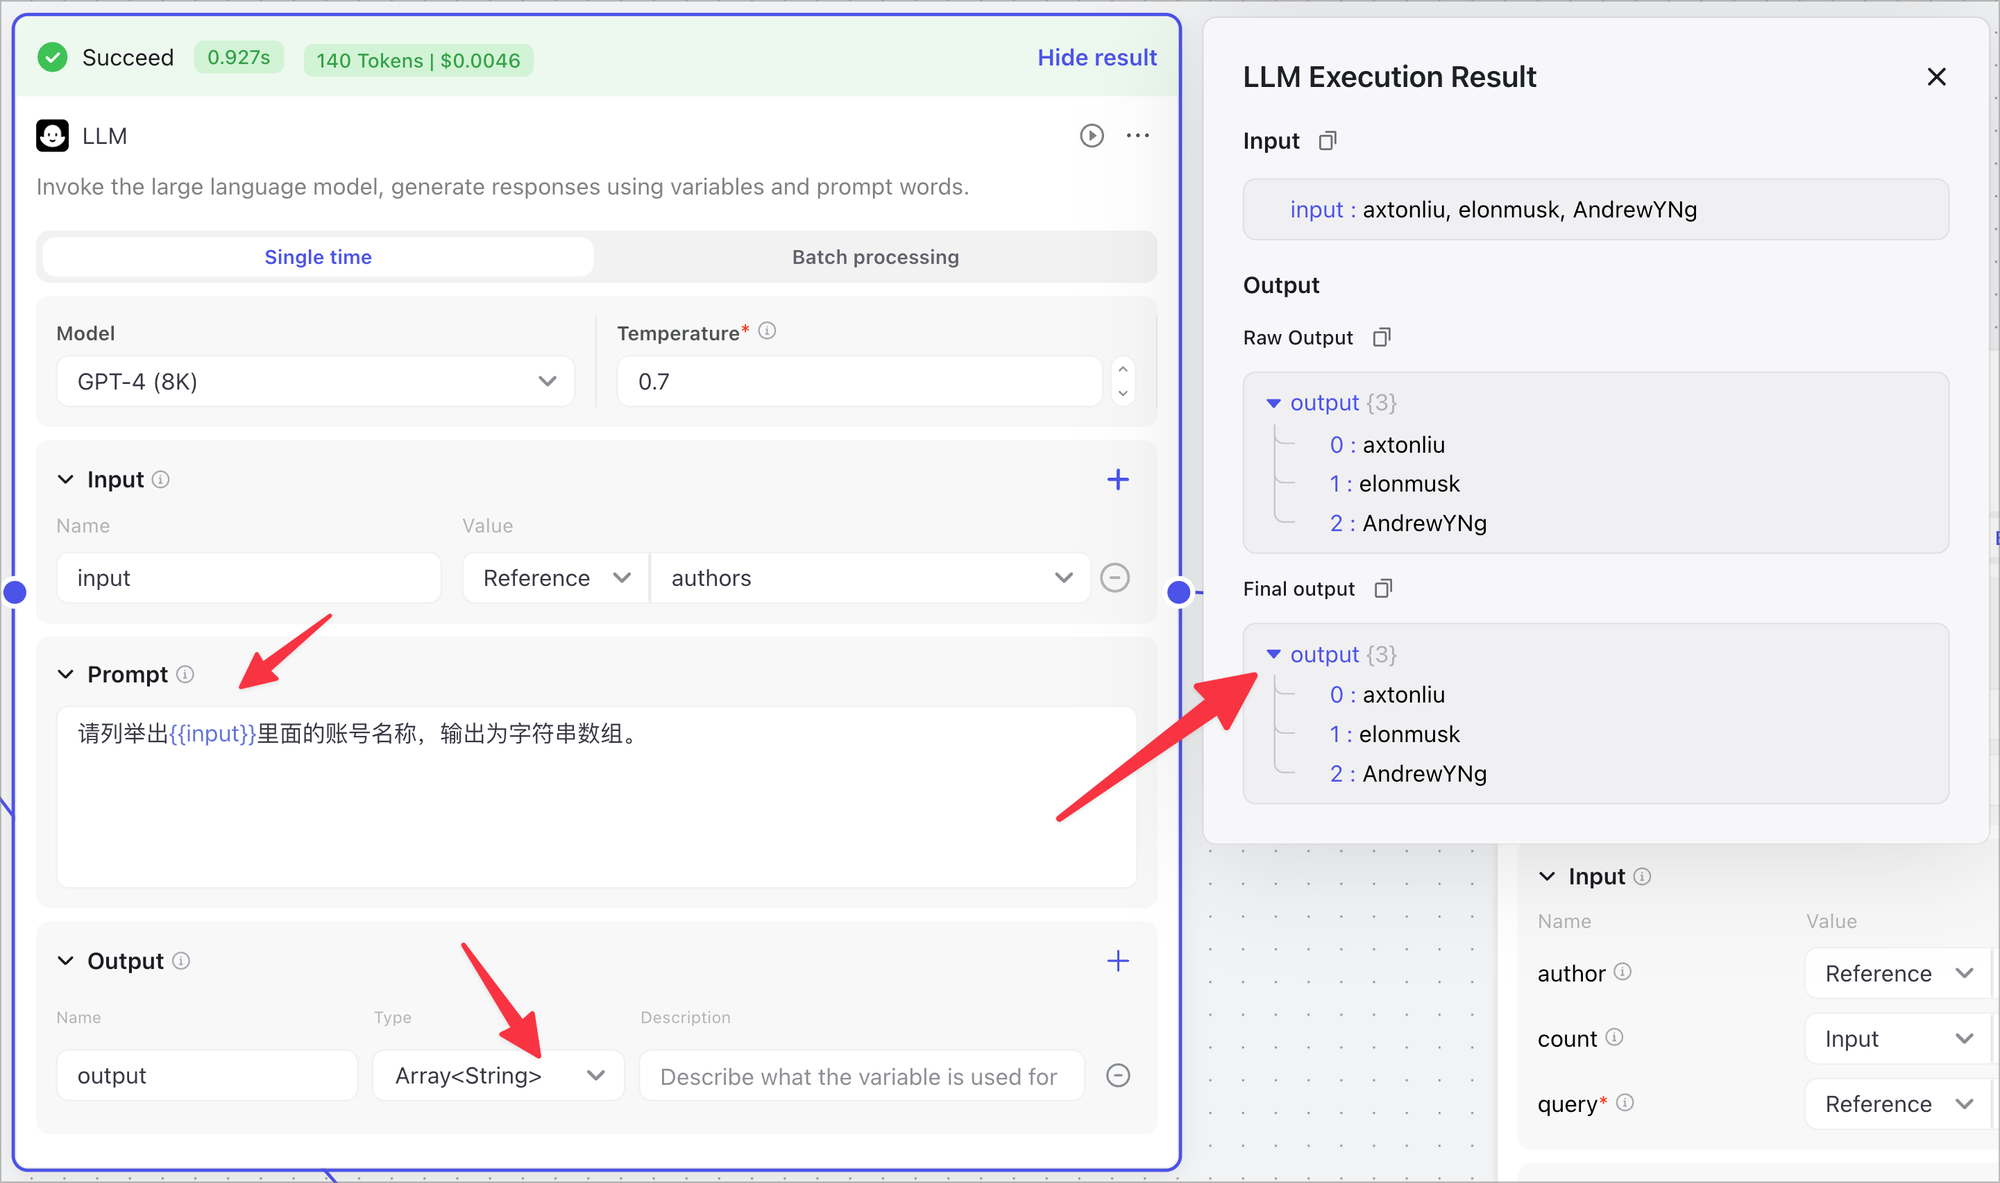Copy the Raw Output content
2000x1183 pixels.
pyautogui.click(x=1381, y=338)
